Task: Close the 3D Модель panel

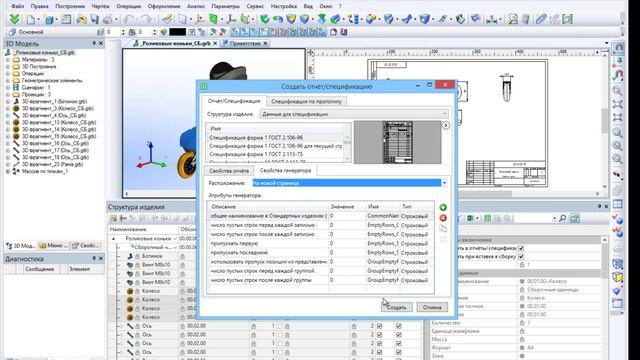Action: pos(101,43)
